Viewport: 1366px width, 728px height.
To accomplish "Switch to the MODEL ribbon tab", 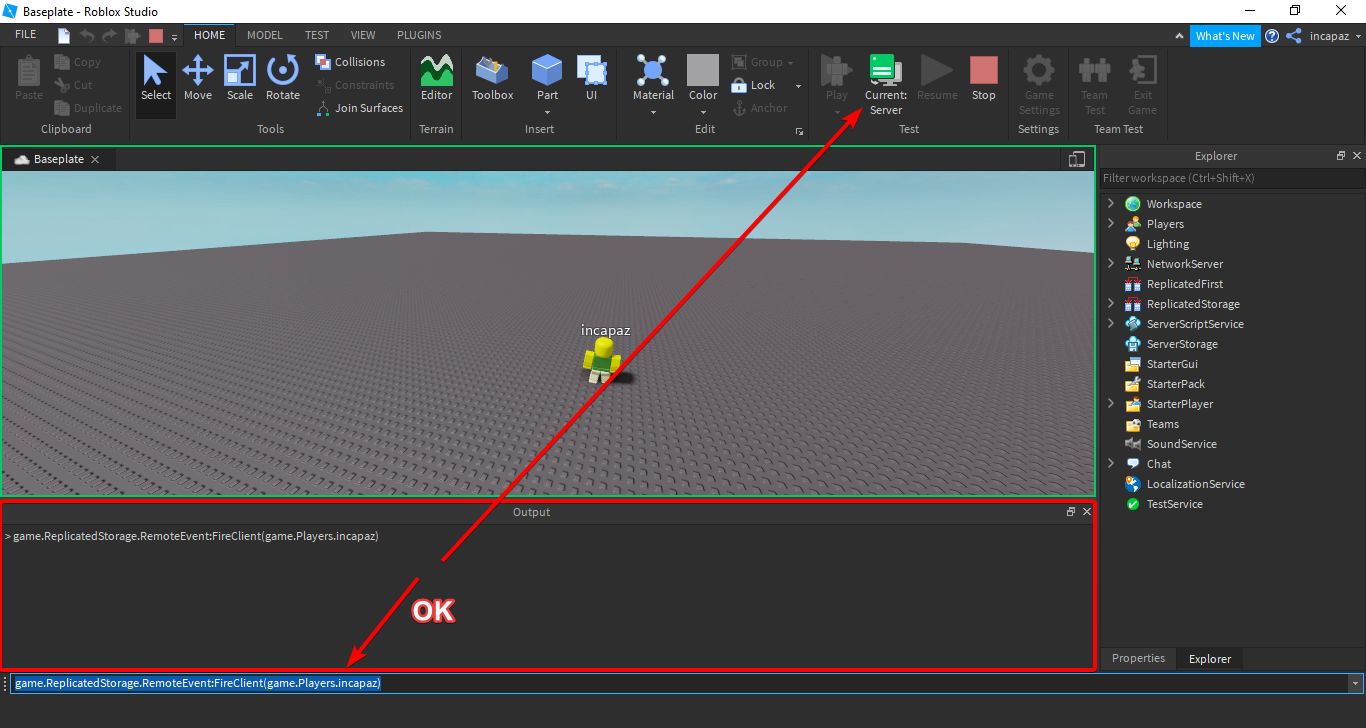I will coord(264,34).
